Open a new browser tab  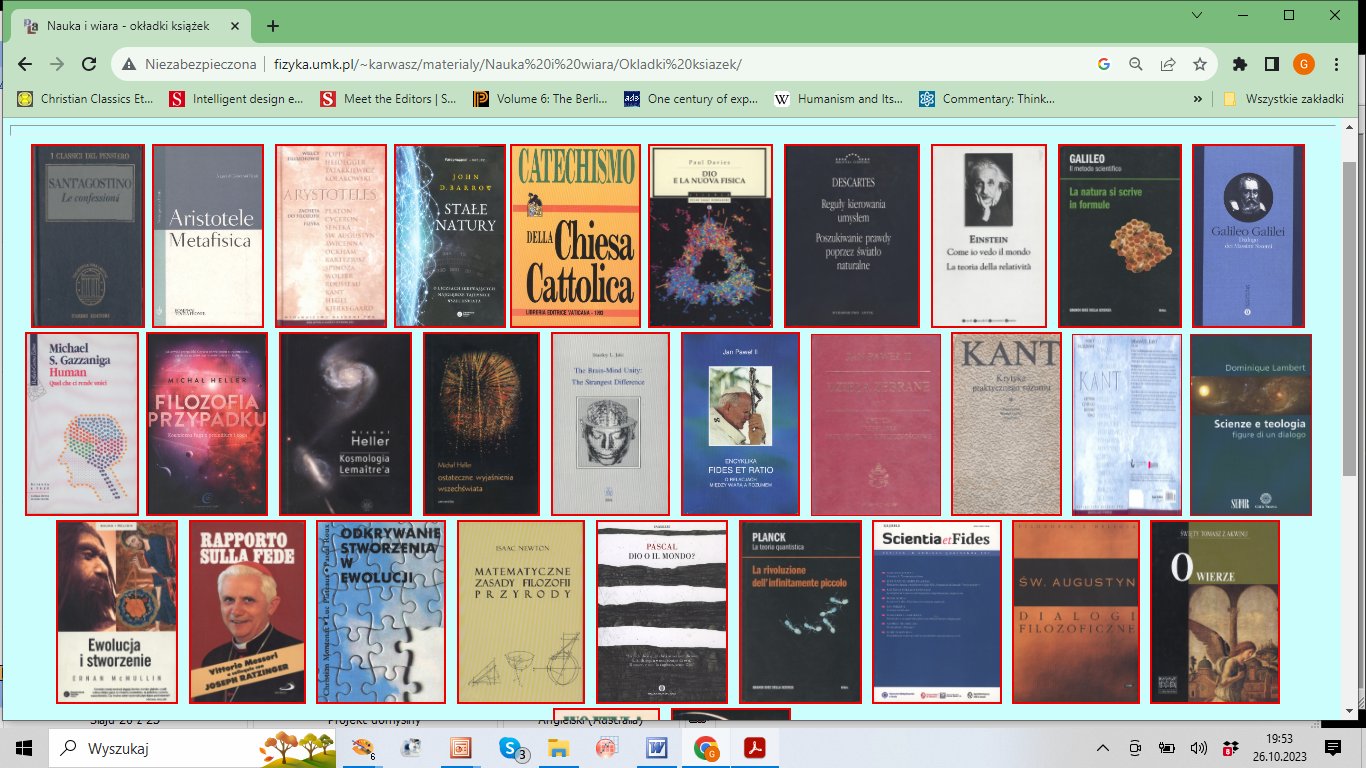(273, 26)
